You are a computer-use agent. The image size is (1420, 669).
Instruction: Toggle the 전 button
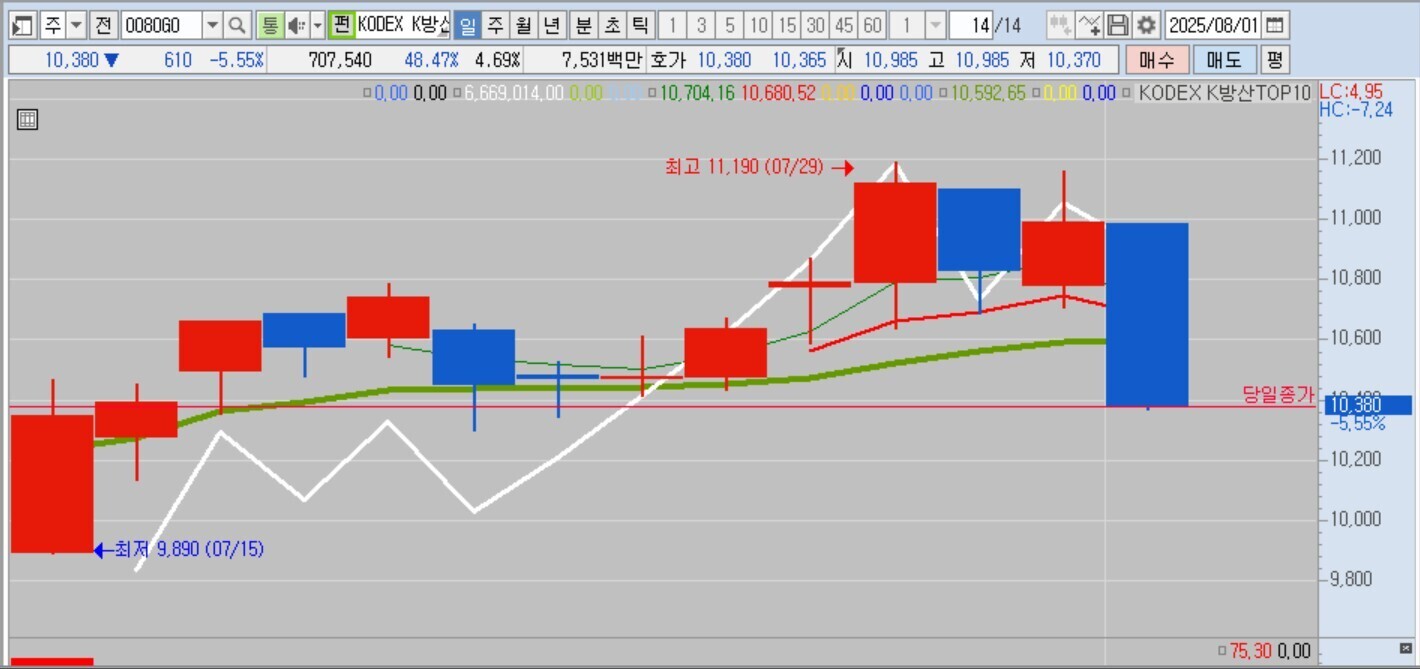point(104,25)
